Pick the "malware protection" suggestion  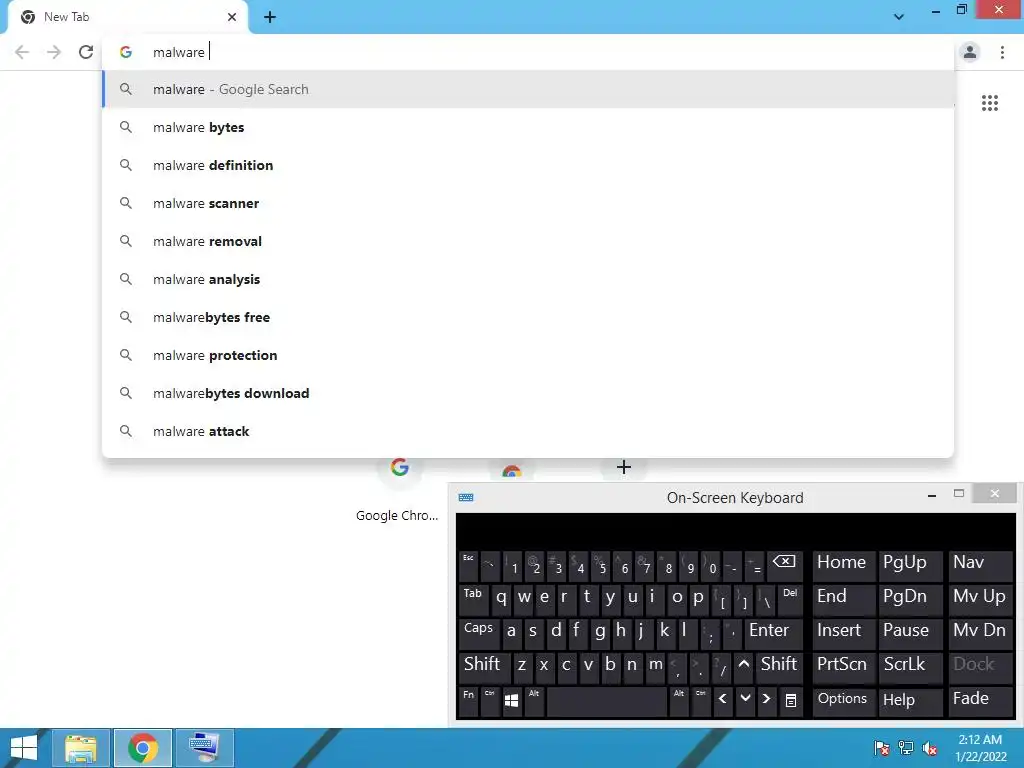(x=528, y=355)
